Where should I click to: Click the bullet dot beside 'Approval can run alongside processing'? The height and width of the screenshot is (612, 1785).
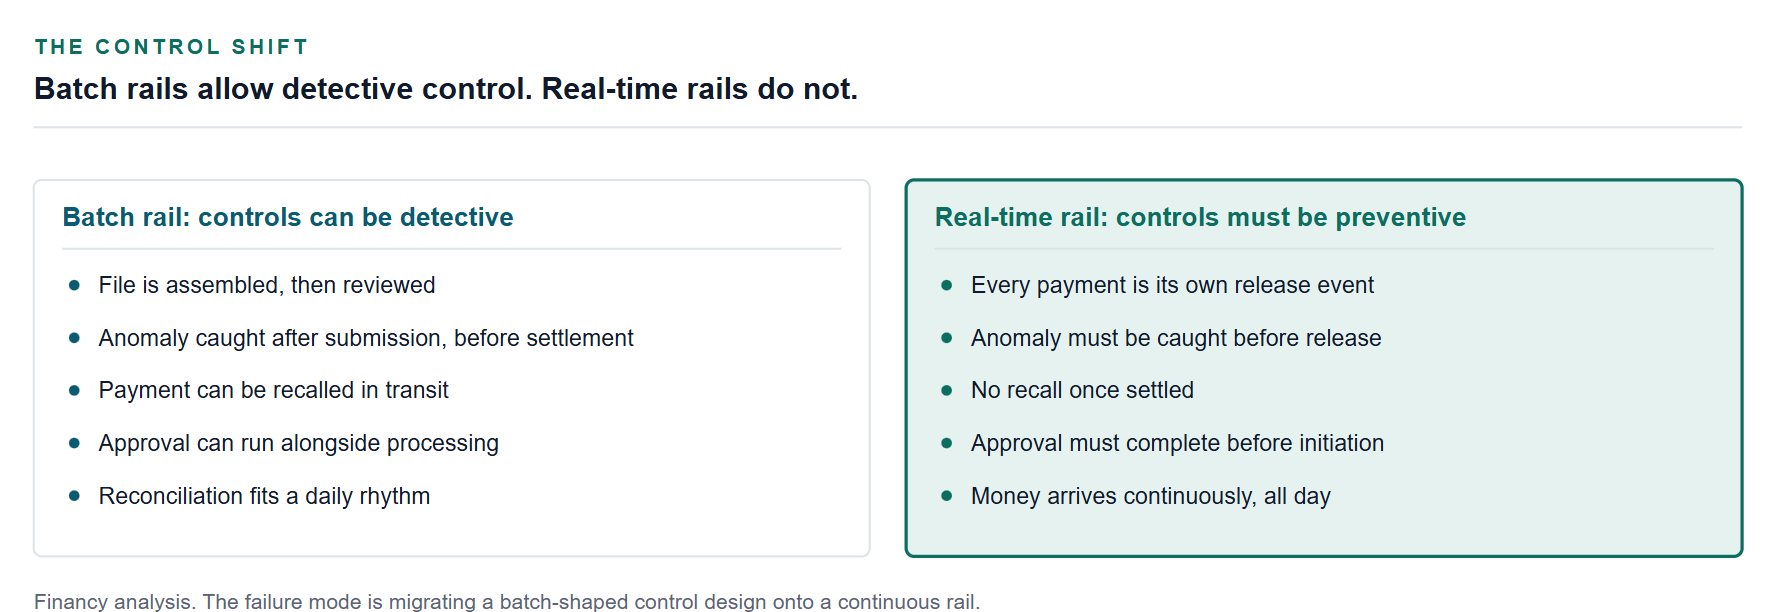[74, 443]
